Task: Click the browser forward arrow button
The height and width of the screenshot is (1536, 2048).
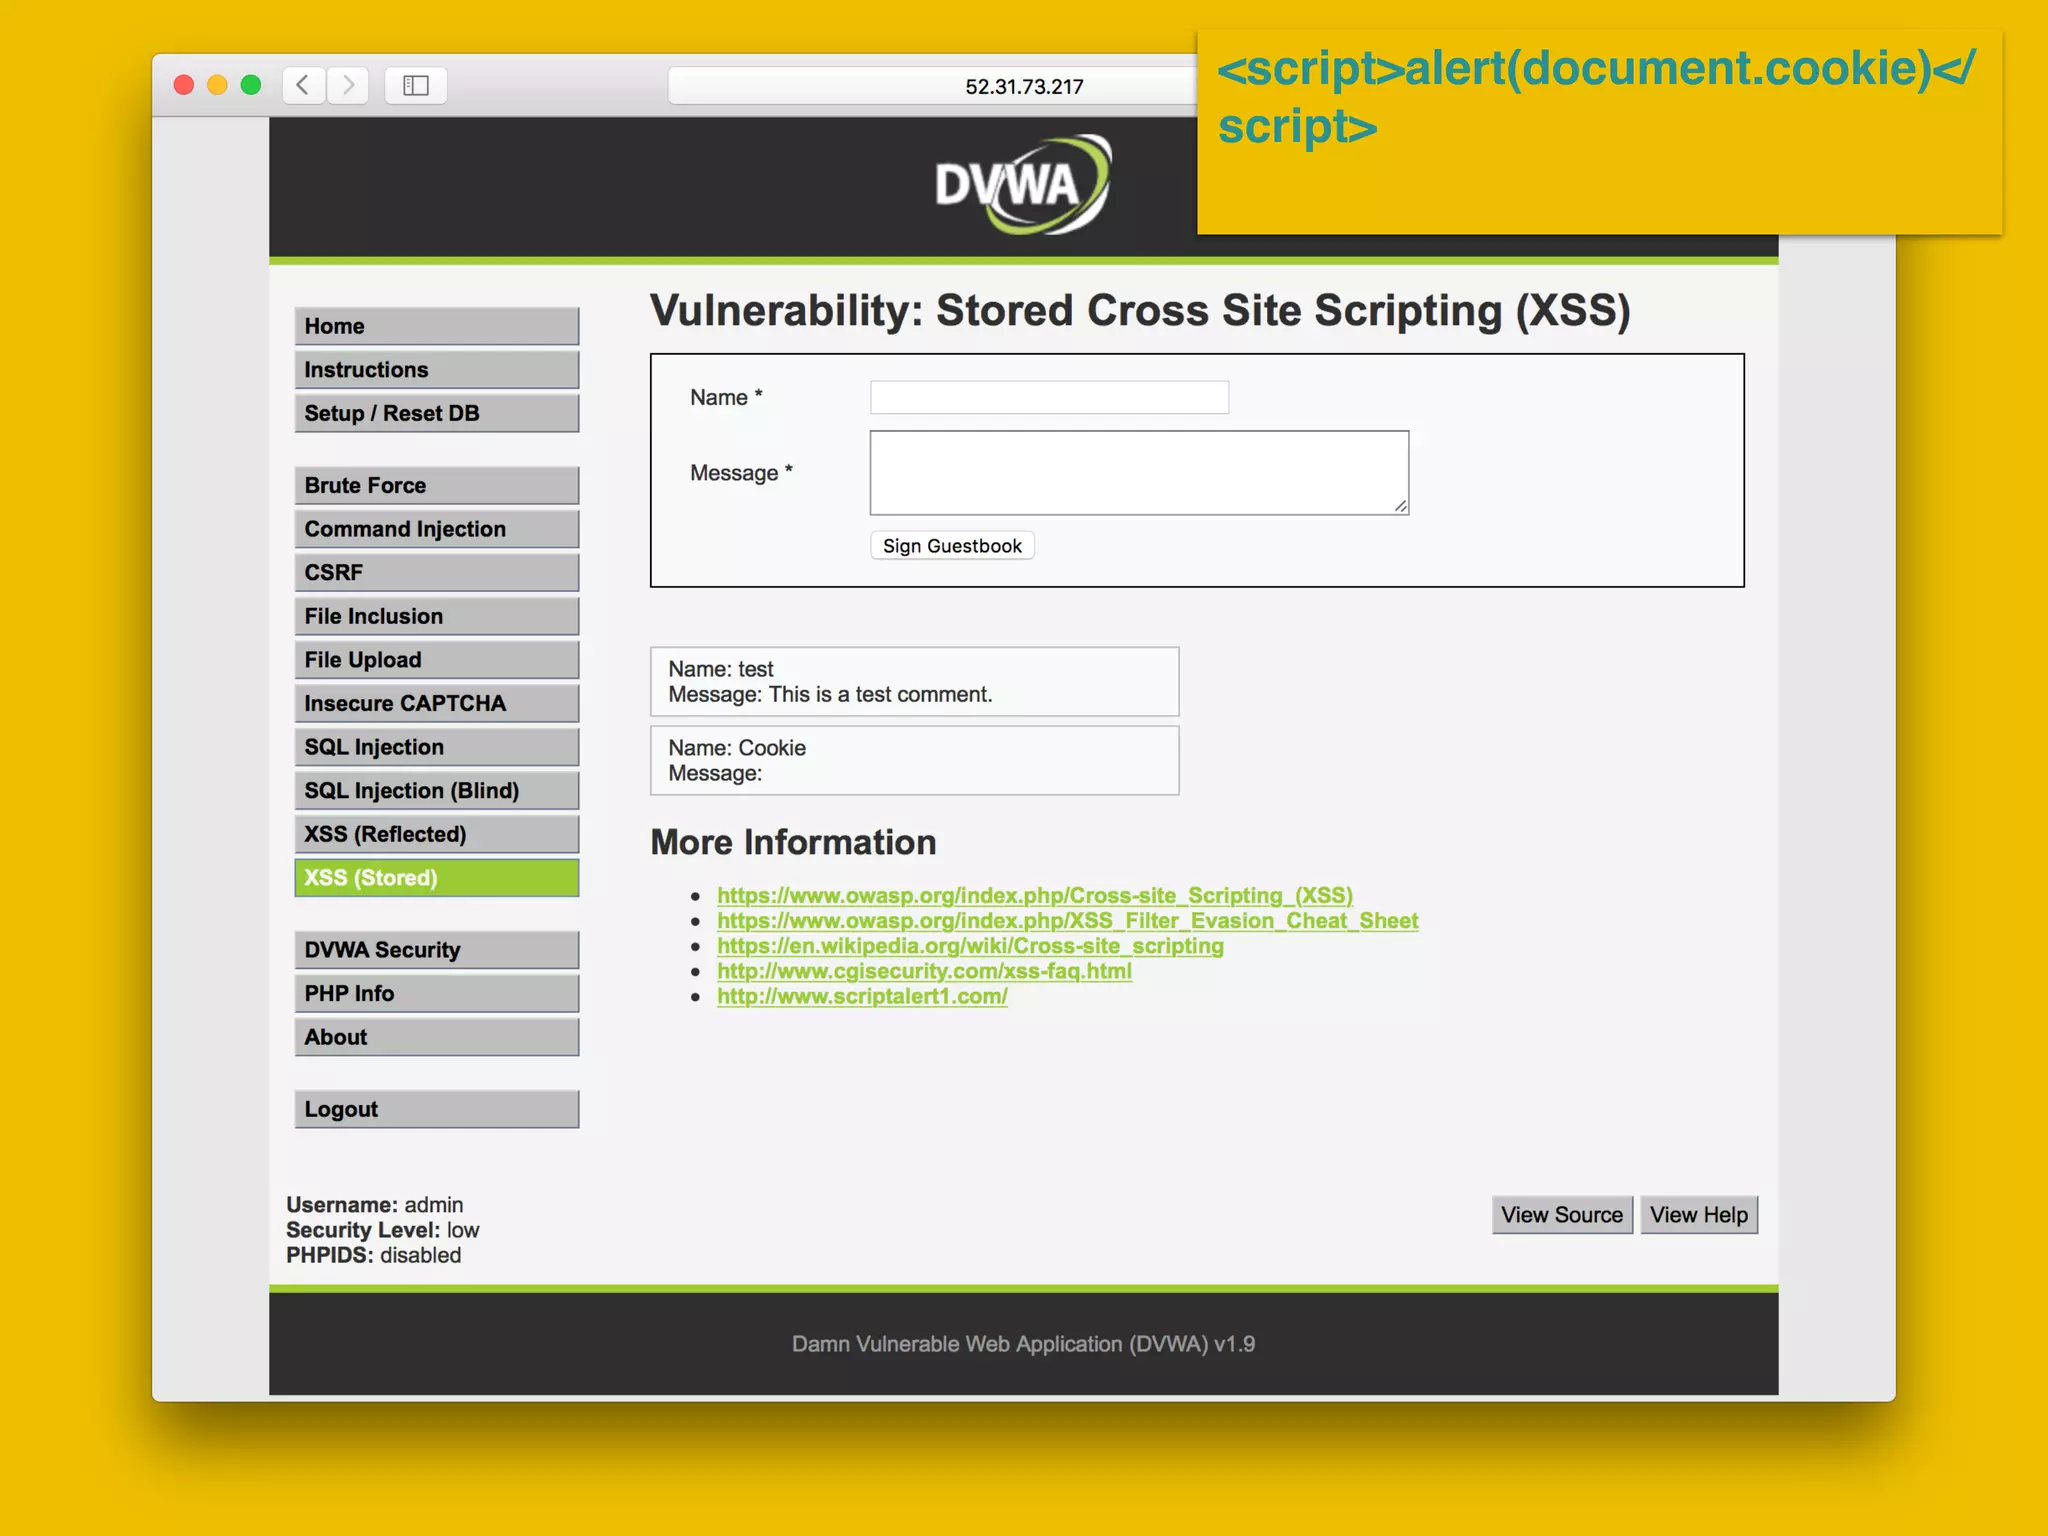Action: coord(348,86)
